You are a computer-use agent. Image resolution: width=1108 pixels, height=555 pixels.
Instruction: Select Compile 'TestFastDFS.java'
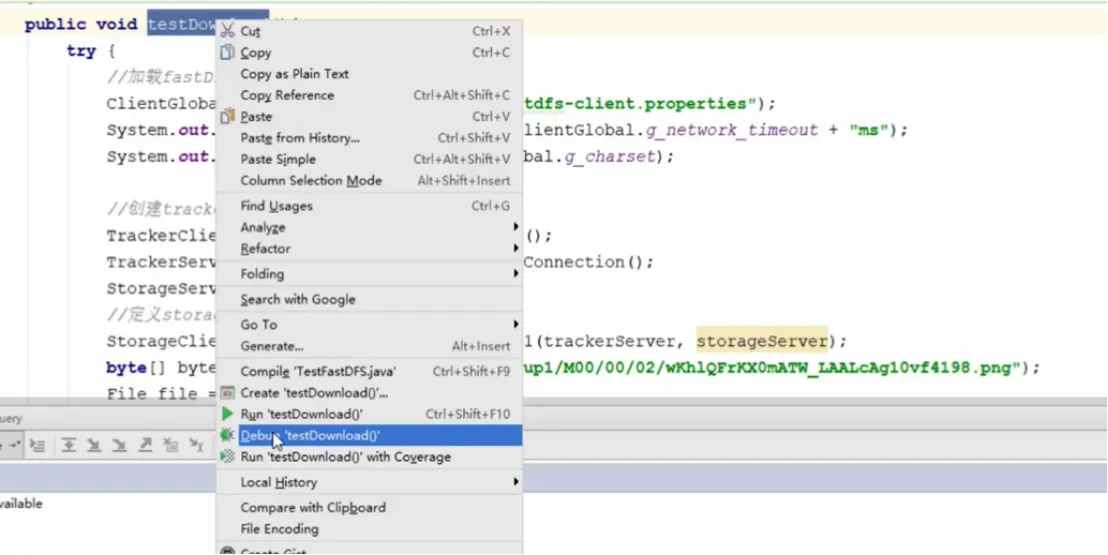coord(370,371)
